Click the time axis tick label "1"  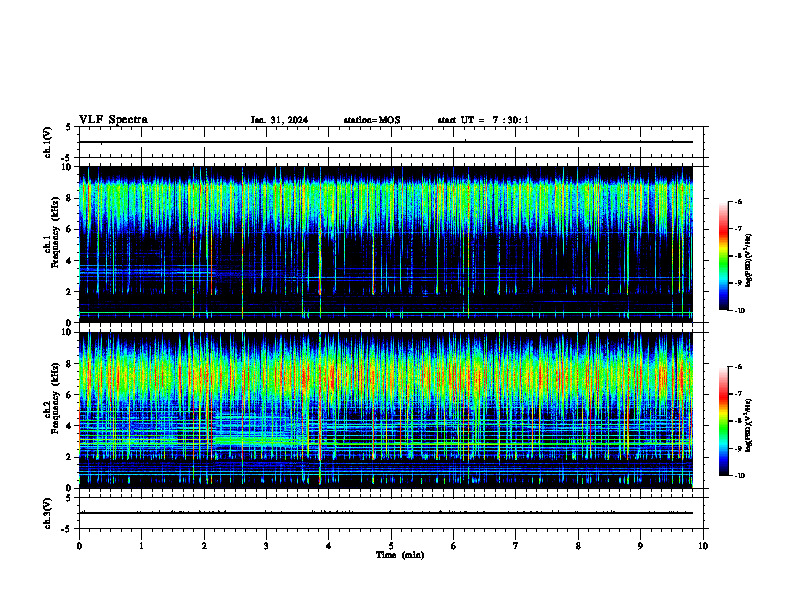[141, 546]
